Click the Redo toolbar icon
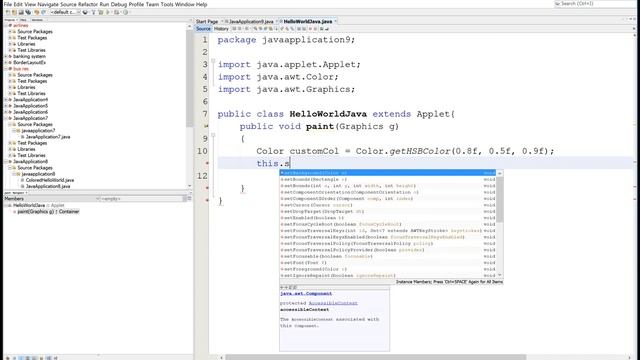Viewport: 640px width, 360px height. pyautogui.click(x=43, y=12)
